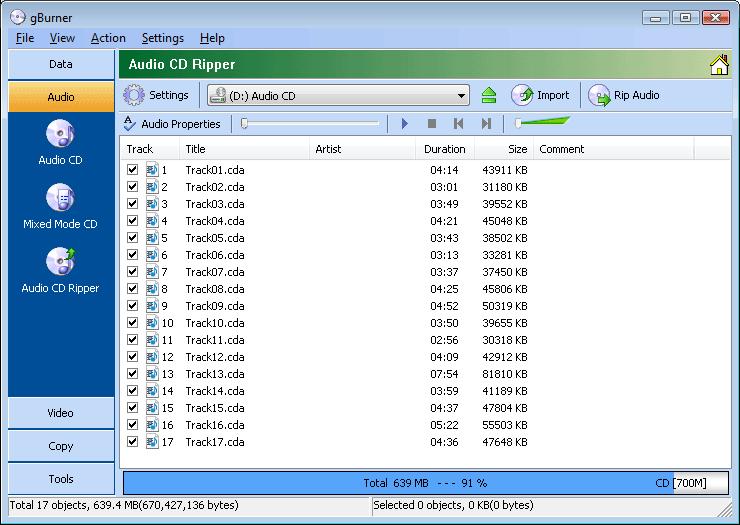Go to the home screen icon
This screenshot has width=740, height=525.
719,65
